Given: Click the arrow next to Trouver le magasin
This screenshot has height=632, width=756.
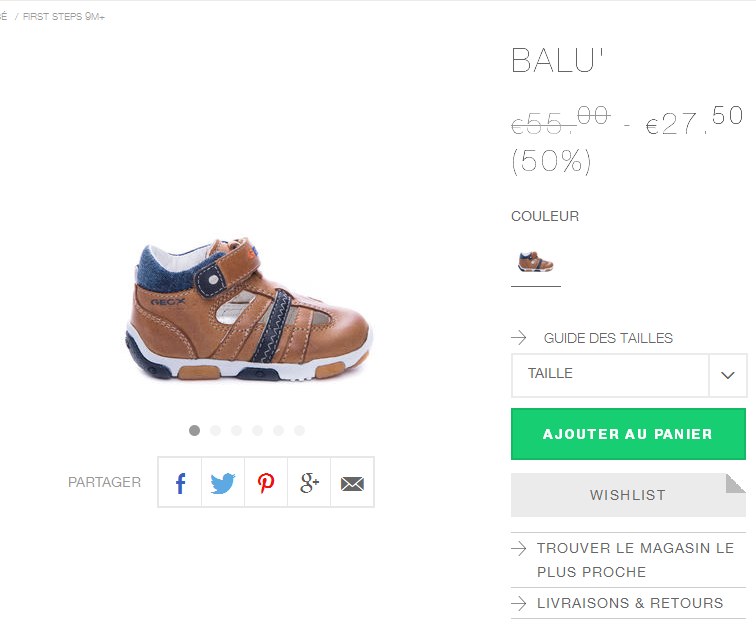Looking at the screenshot, I should (x=519, y=549).
